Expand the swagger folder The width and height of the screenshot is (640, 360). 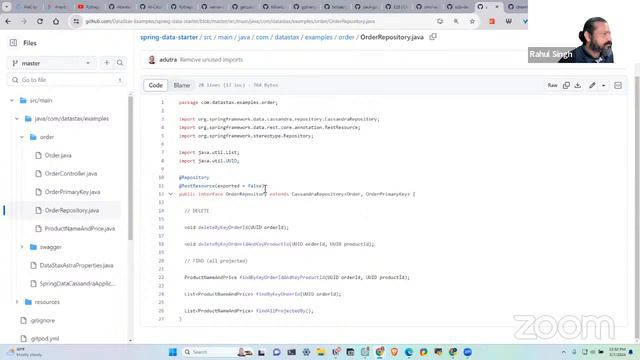(x=22, y=247)
